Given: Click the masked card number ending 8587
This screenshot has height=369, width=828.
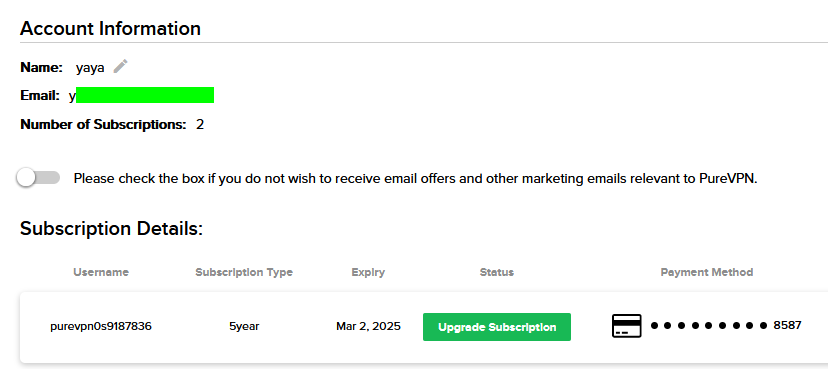Looking at the screenshot, I should click(x=726, y=326).
